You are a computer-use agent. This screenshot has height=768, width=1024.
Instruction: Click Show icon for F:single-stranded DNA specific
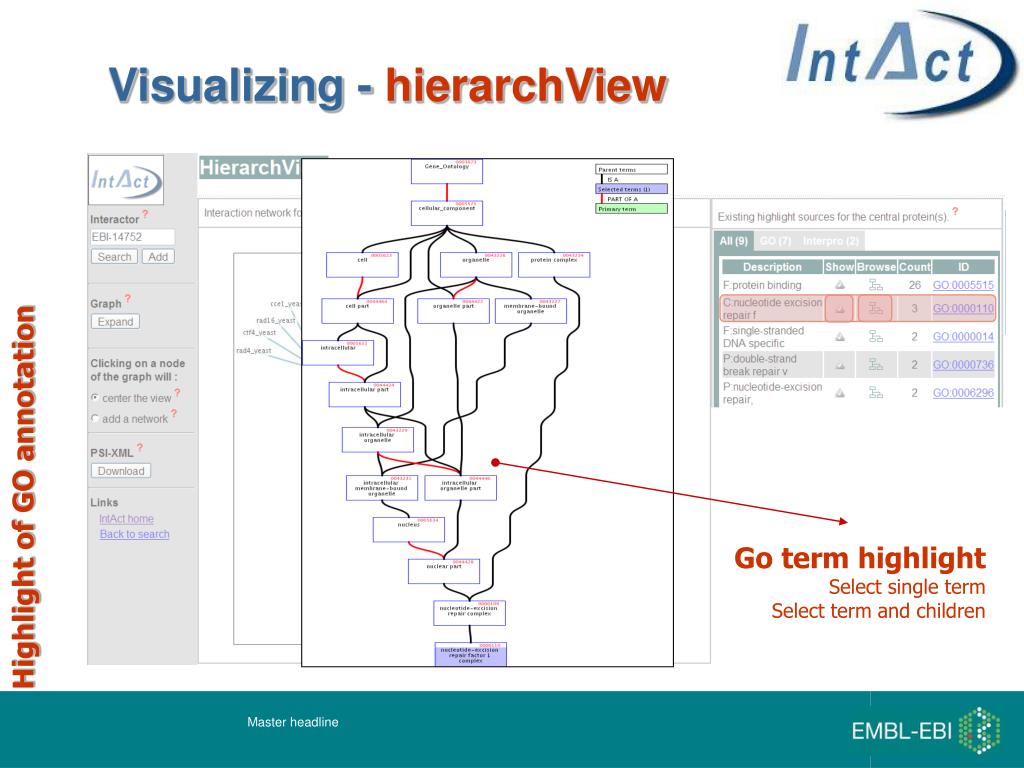pos(840,336)
